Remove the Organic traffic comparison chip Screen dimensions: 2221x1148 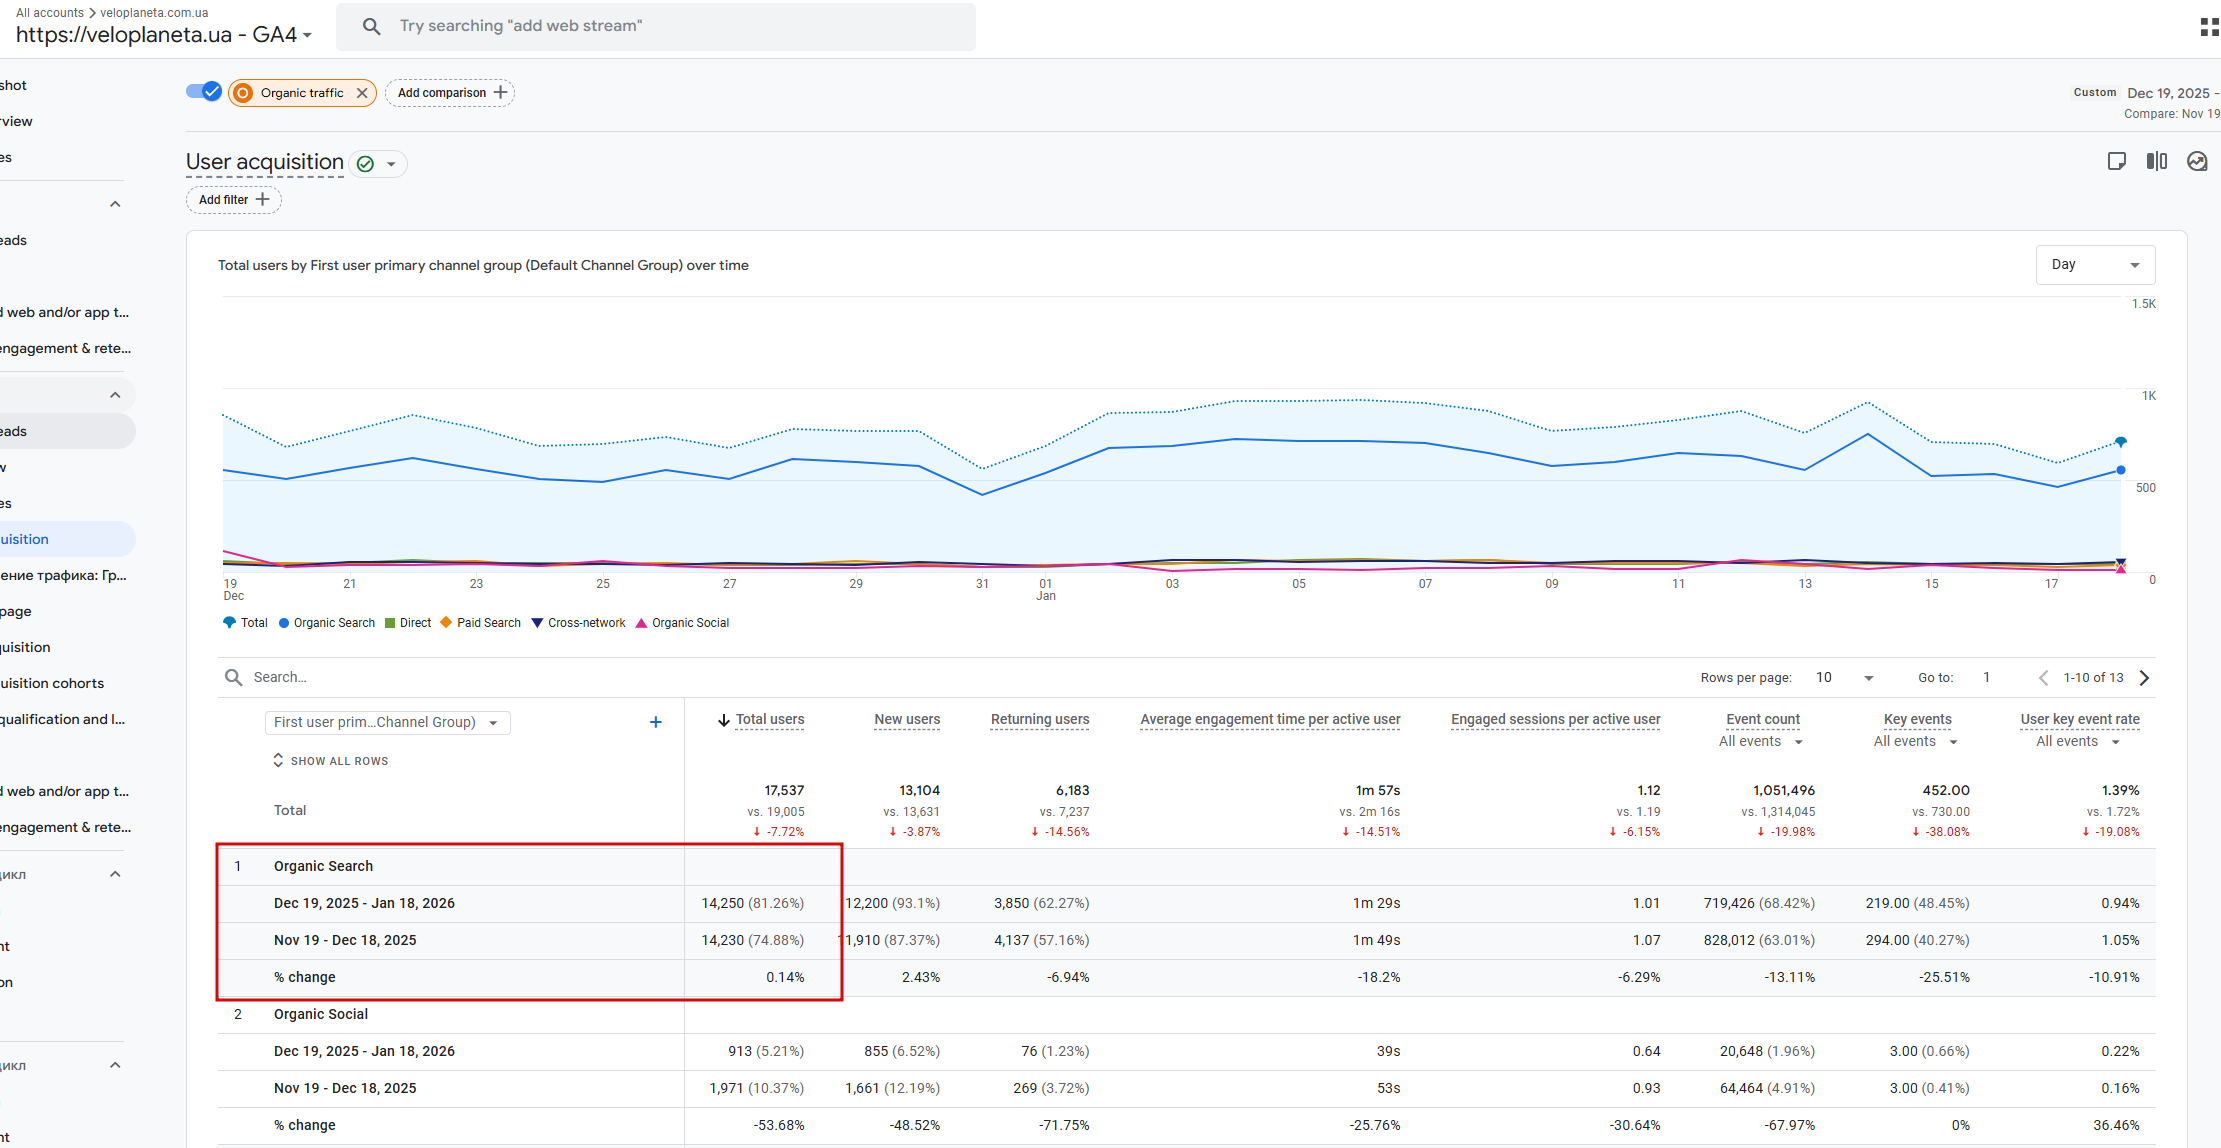point(362,93)
